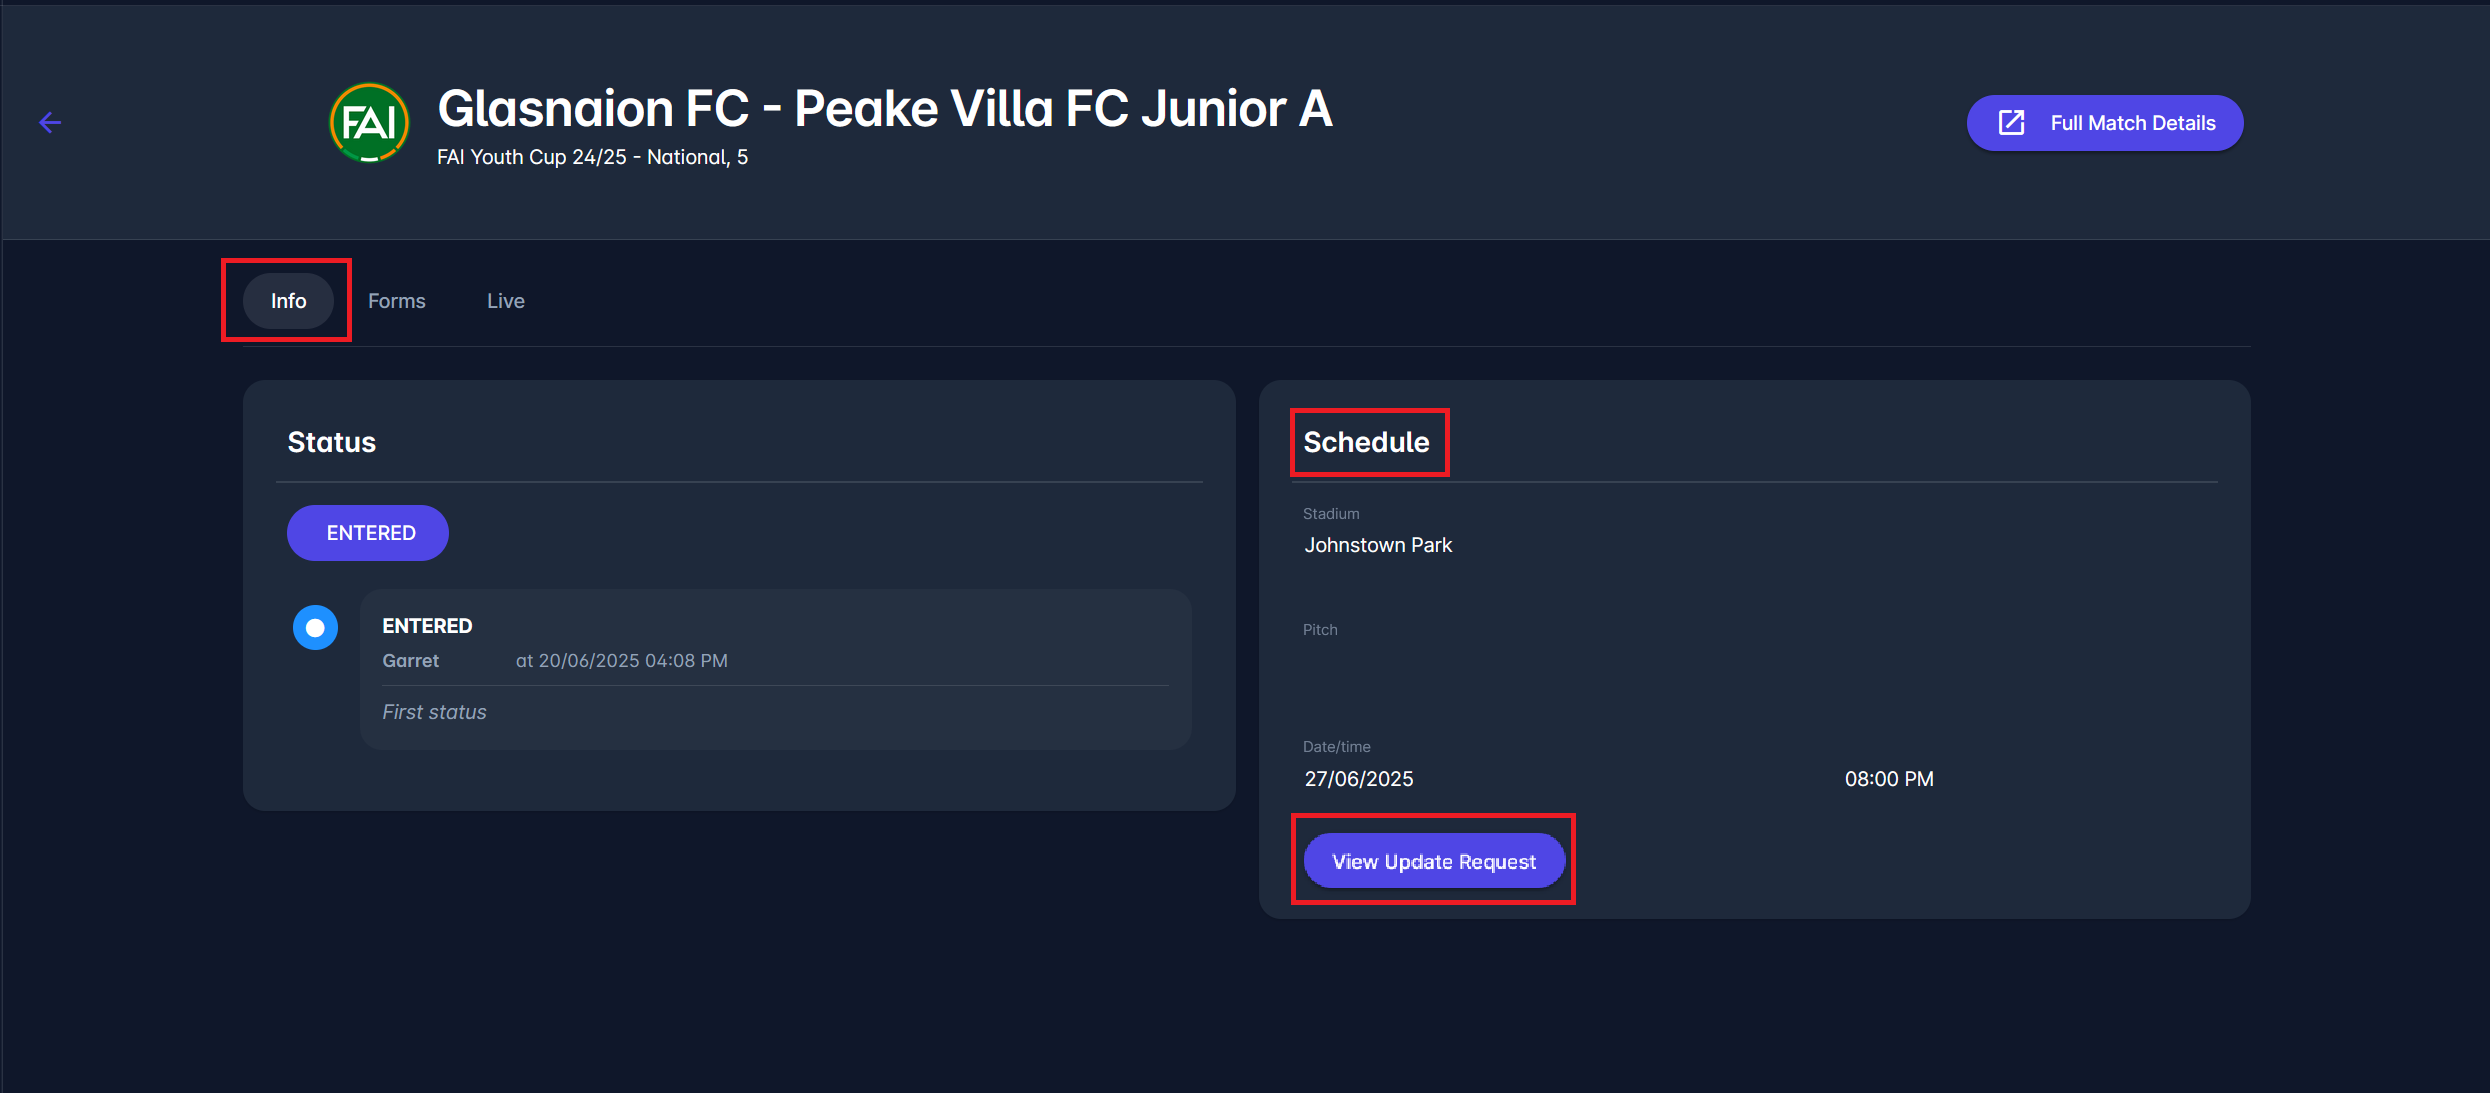Click the user name Garret in status entry
This screenshot has height=1093, width=2490.
pos(410,661)
